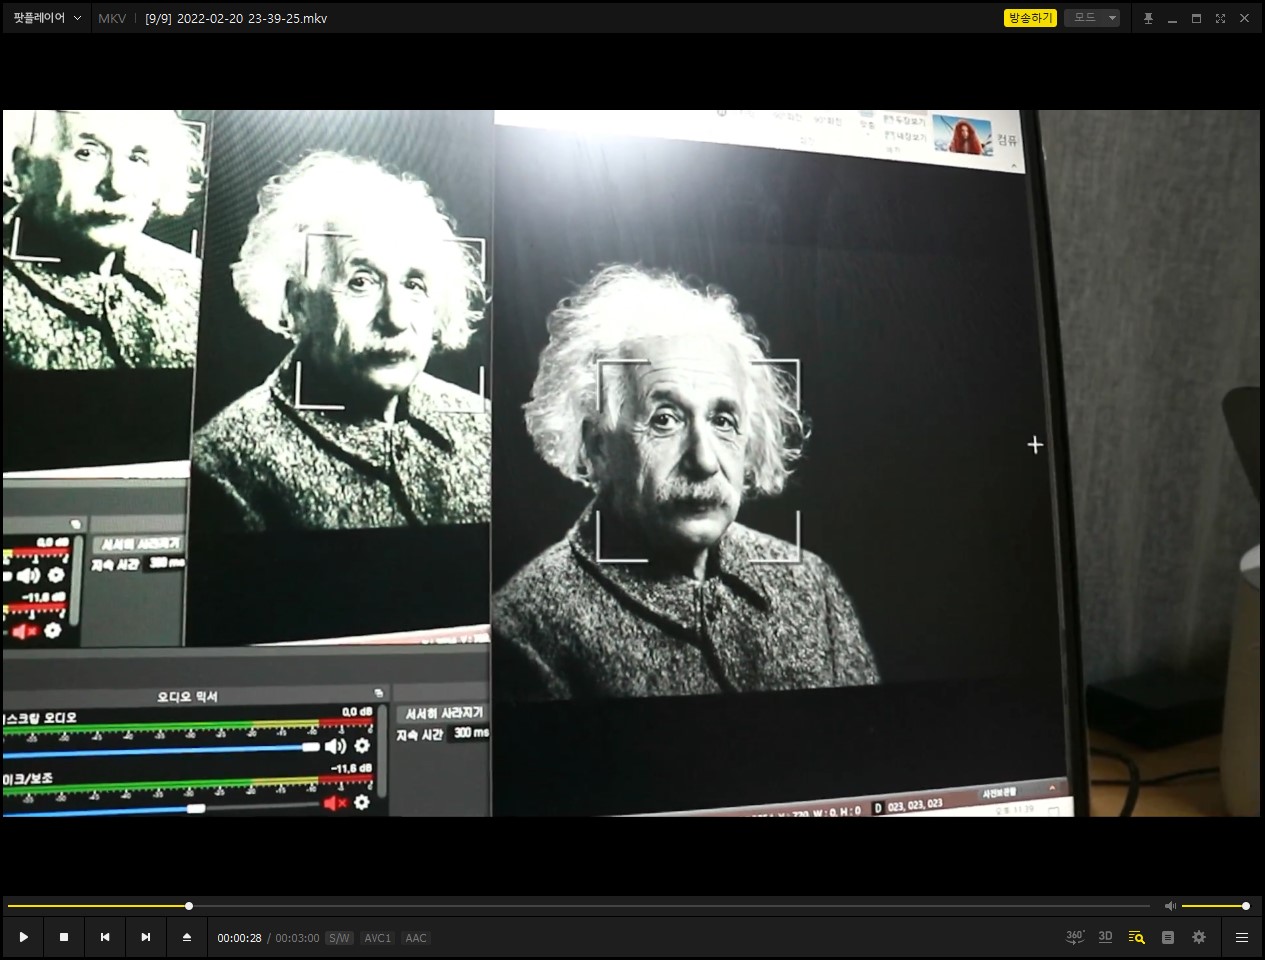Click the video display area
The image size is (1265, 960).
[632, 463]
